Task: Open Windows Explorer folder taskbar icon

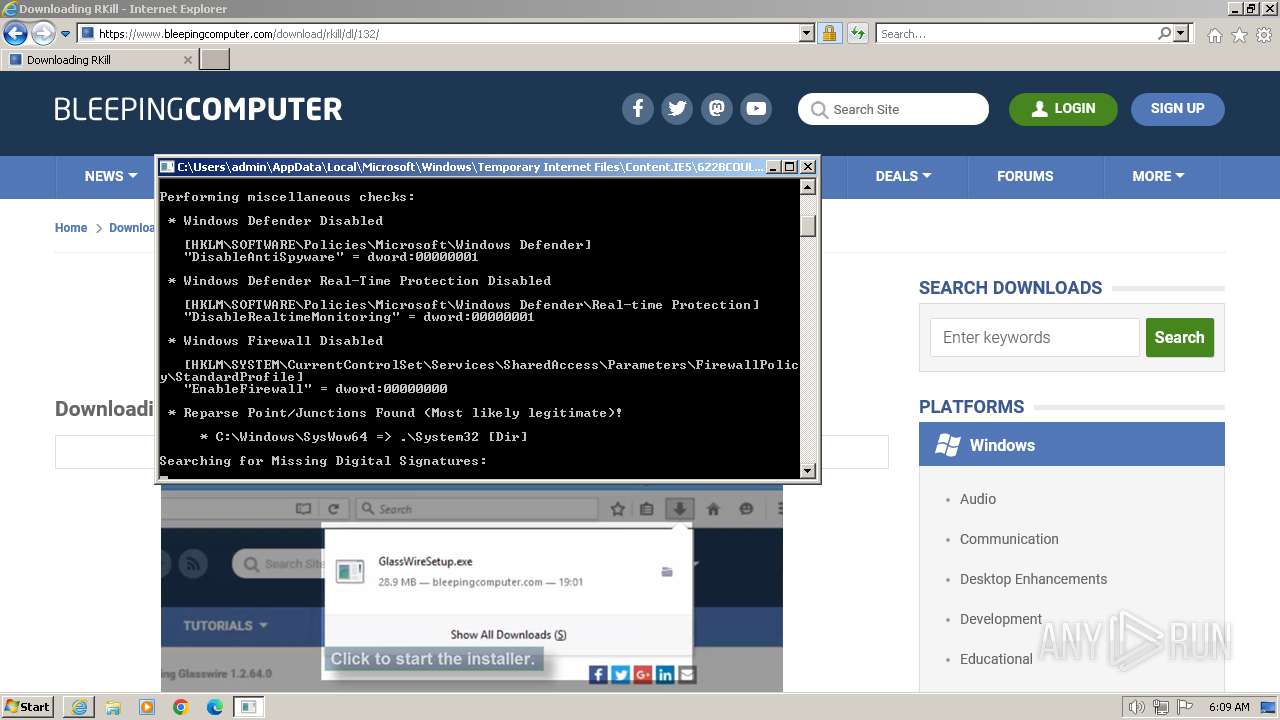Action: 113,707
